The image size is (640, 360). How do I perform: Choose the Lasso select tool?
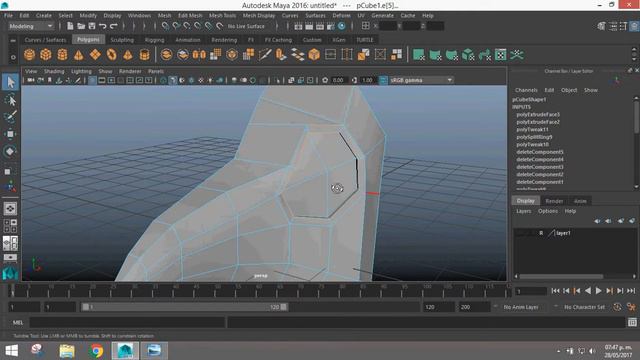click(x=10, y=100)
